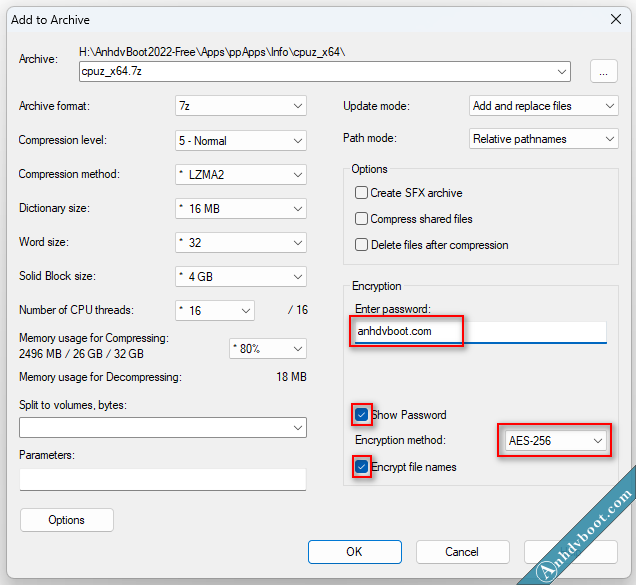The width and height of the screenshot is (636, 585).
Task: Open the Compression method LZMA2 dropdown
Action: coord(241,174)
